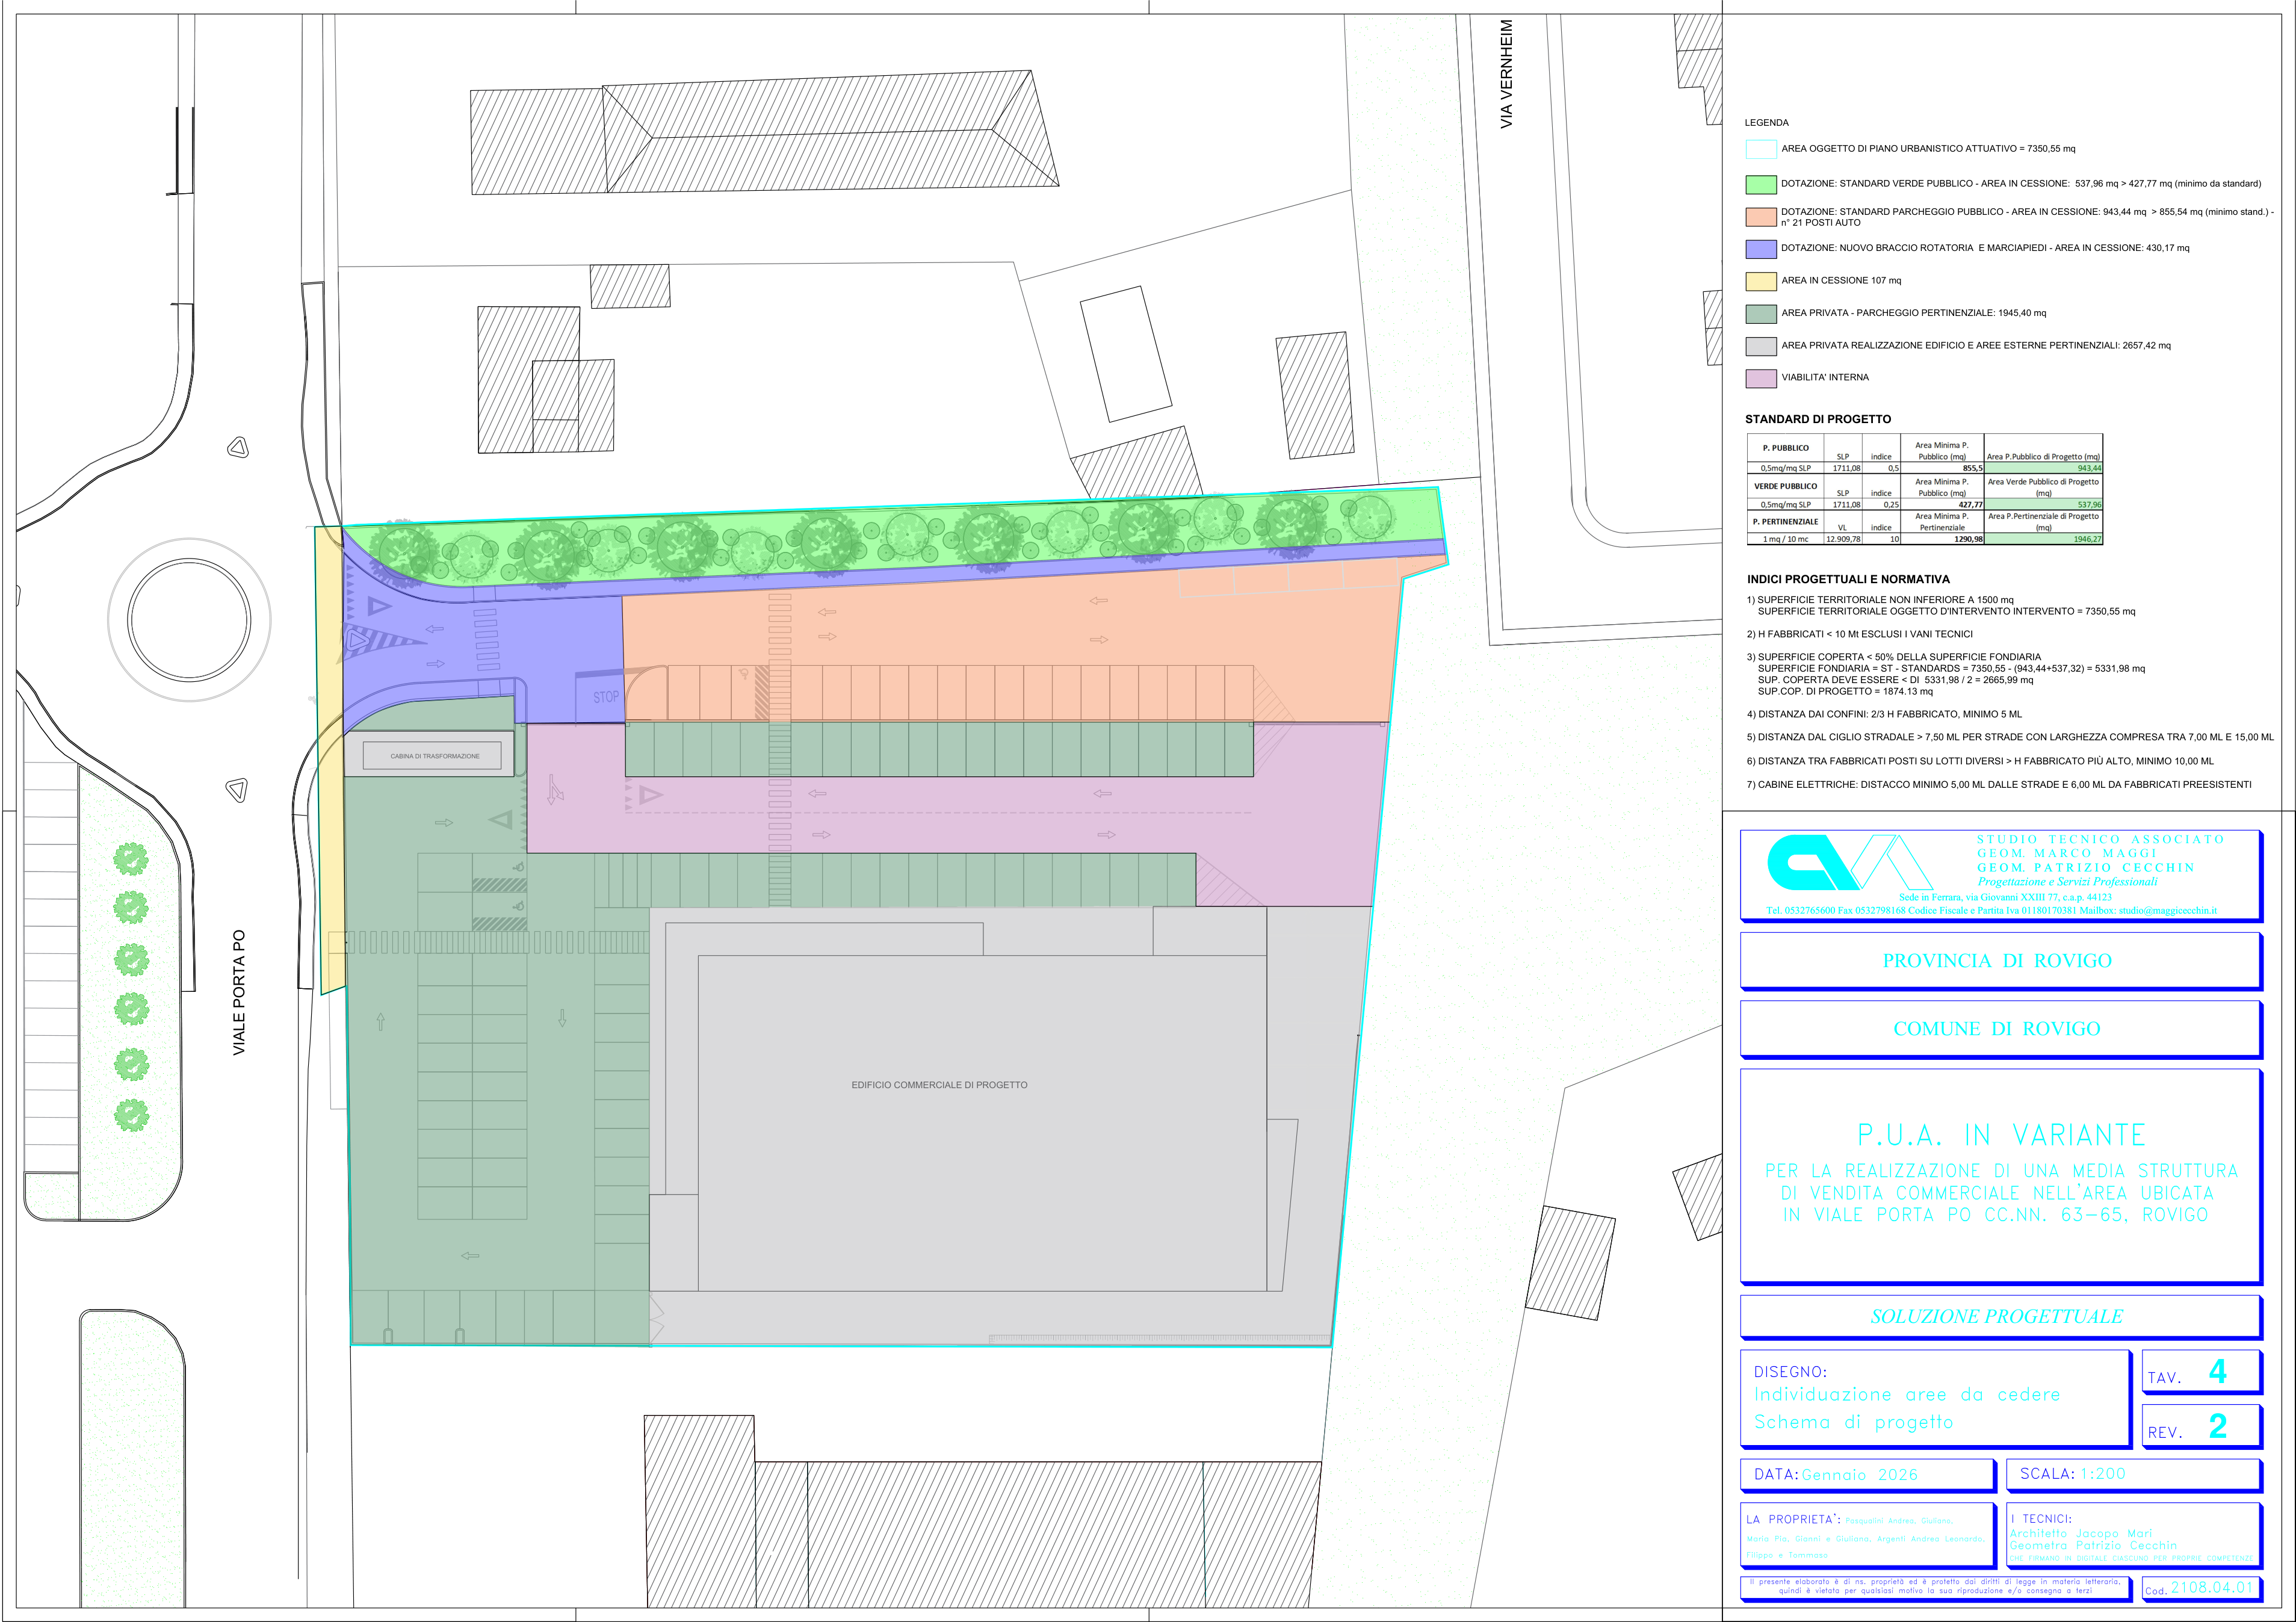Image resolution: width=2296 pixels, height=1622 pixels.
Task: Click the 'EDIFICIO COMMERCIALE DI PROGETTO' label
Action: (939, 1085)
